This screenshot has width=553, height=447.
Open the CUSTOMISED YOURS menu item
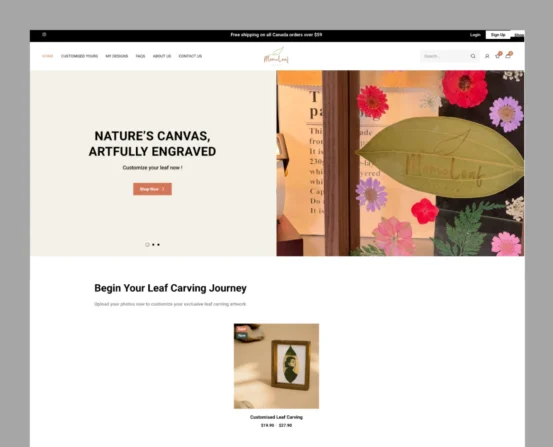click(79, 56)
